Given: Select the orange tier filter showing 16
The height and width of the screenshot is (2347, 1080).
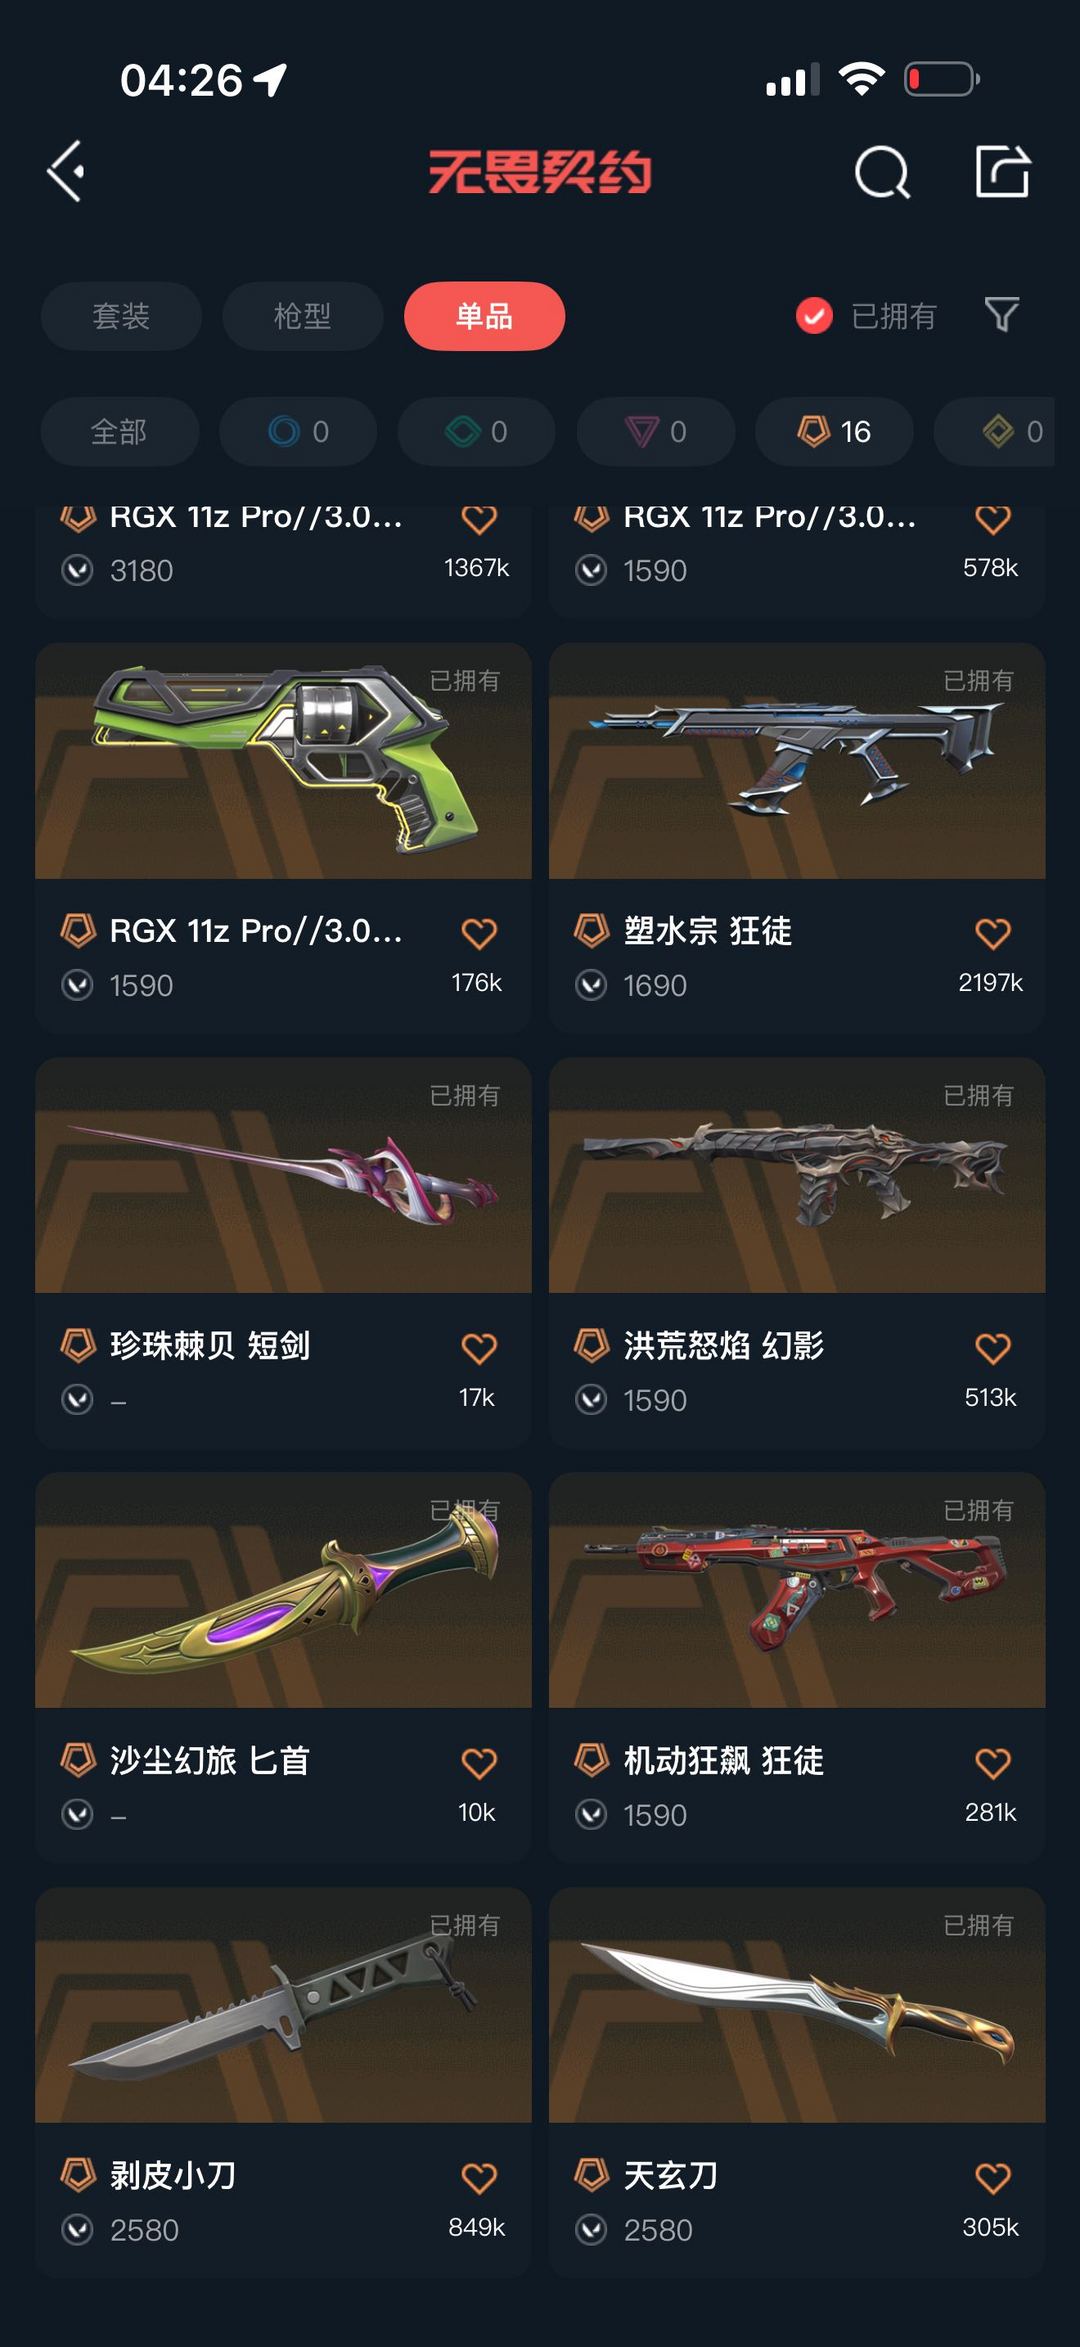Looking at the screenshot, I should tap(834, 432).
